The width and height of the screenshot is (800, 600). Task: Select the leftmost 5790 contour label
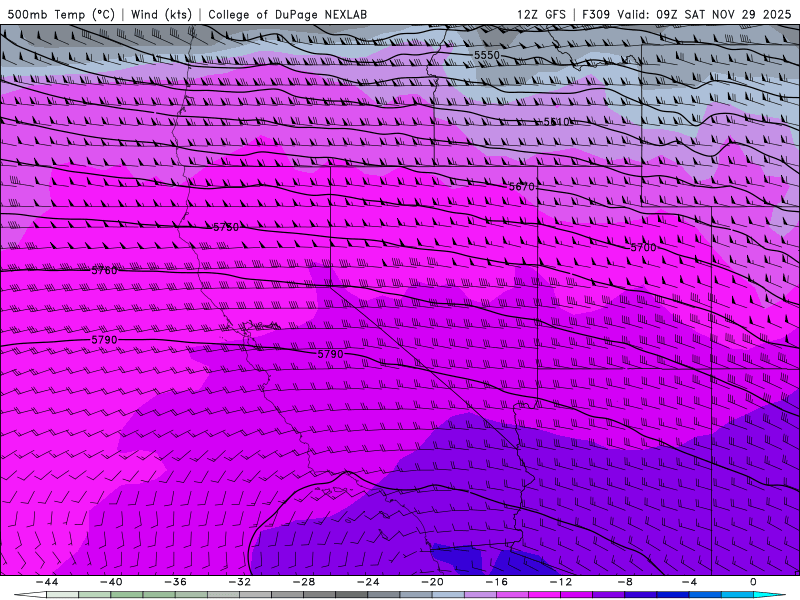[x=104, y=339]
